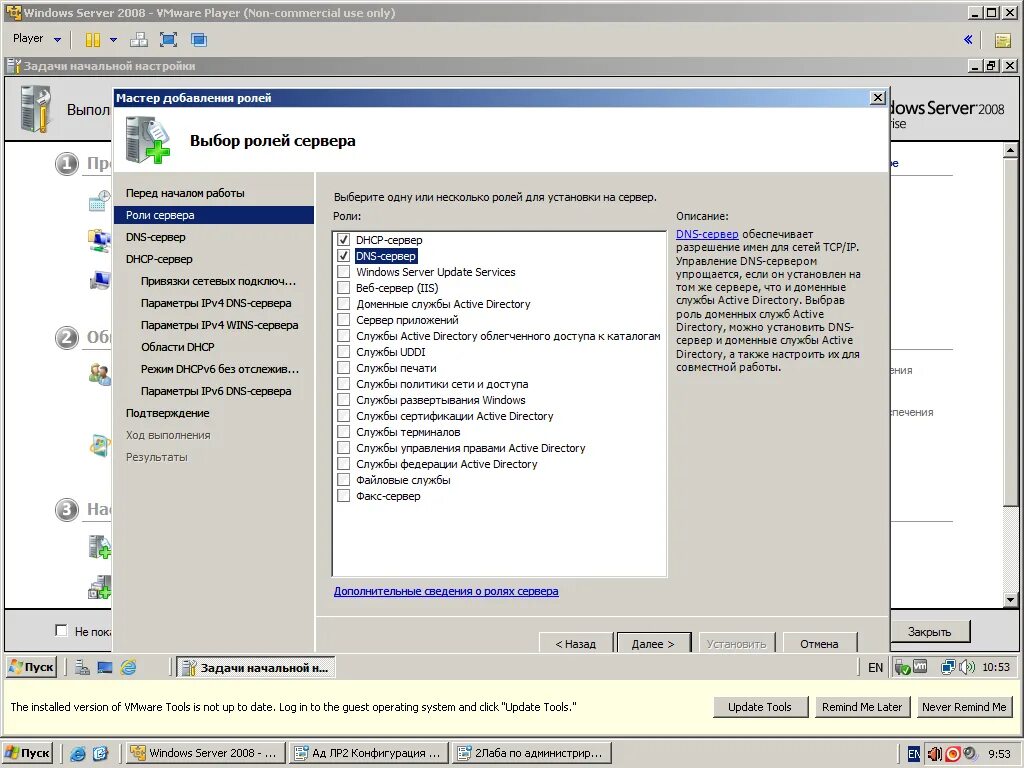Check the Службы UDDI checkbox
This screenshot has height=768, width=1024.
tap(344, 352)
